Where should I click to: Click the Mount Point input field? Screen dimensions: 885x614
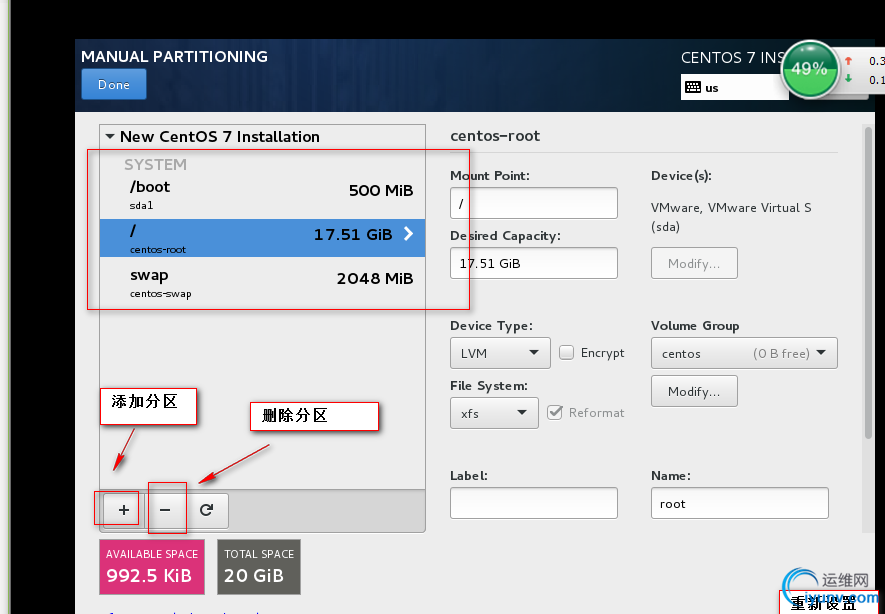534,203
